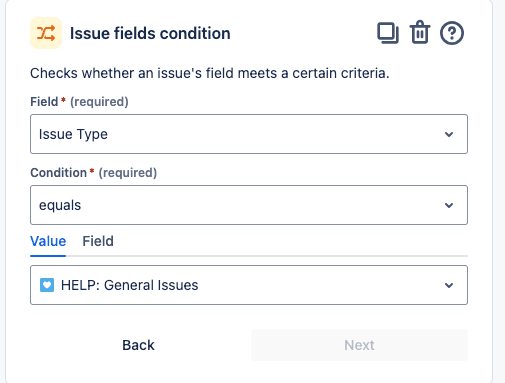Expand chevron in the Field selector
This screenshot has width=505, height=383.
pos(449,134)
